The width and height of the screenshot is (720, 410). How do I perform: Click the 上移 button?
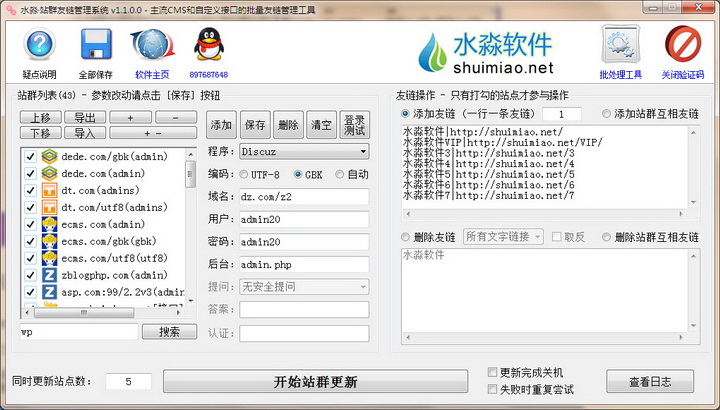(40, 117)
